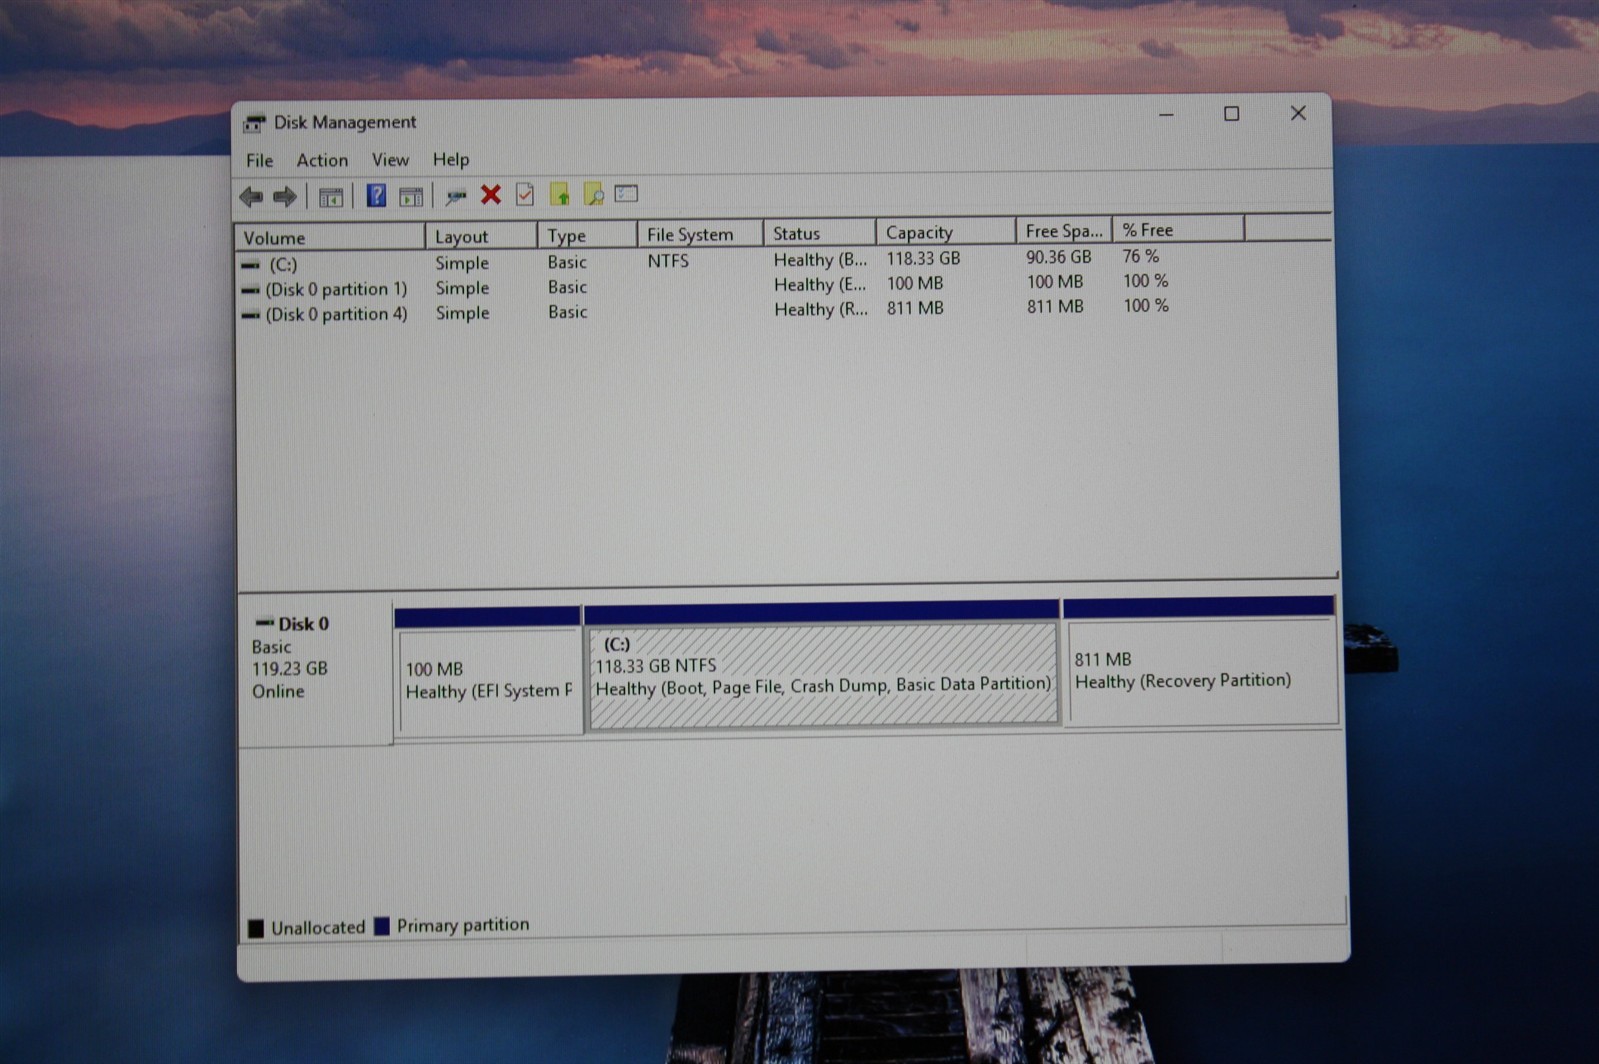Sort by the % Free column header
This screenshot has width=1599, height=1064.
pos(1178,230)
